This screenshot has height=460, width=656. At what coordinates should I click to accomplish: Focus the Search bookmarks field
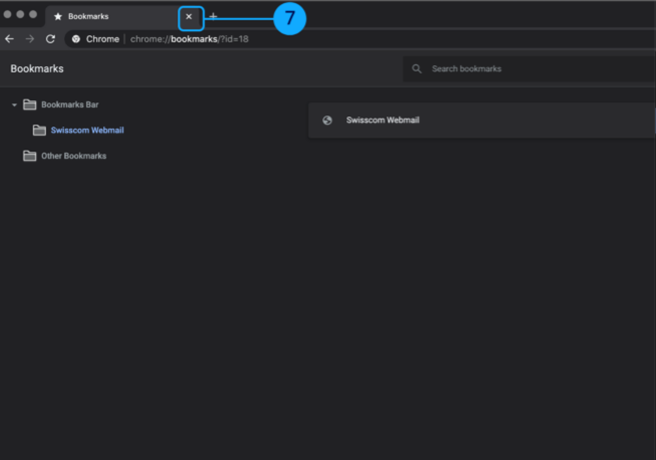(x=529, y=69)
